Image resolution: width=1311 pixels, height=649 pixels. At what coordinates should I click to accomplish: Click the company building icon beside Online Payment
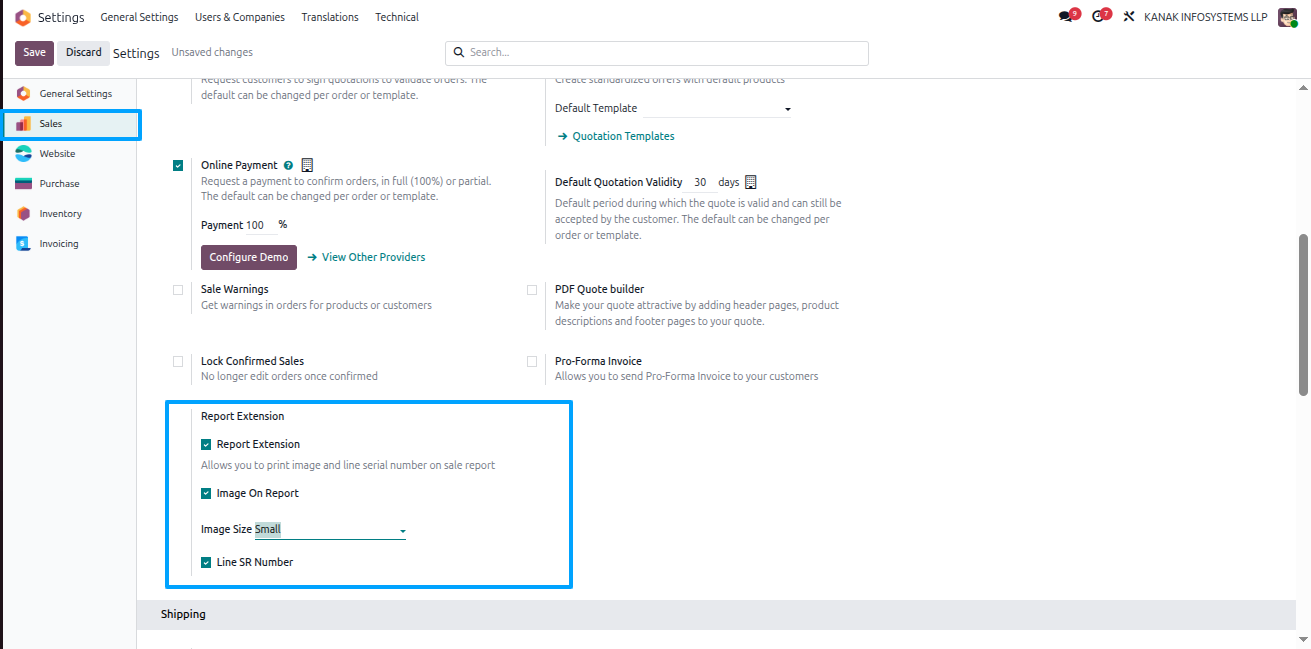tap(307, 165)
